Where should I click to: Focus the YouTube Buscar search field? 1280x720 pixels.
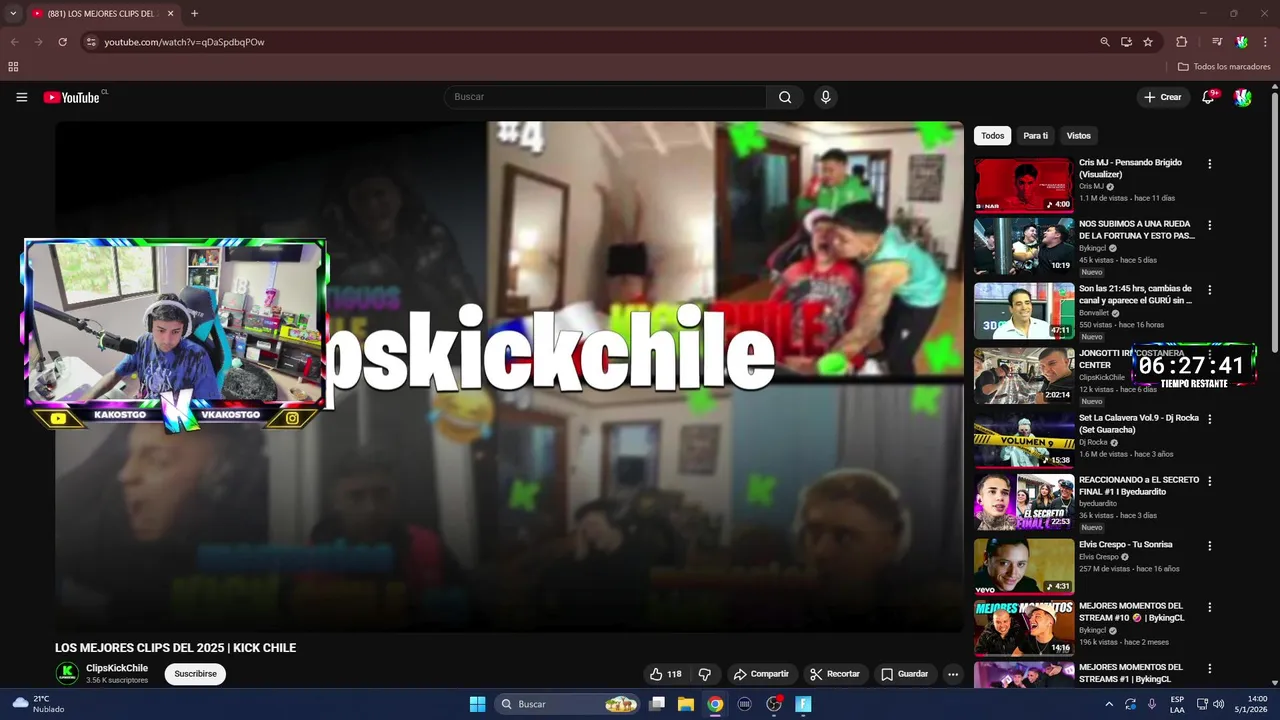click(x=605, y=97)
